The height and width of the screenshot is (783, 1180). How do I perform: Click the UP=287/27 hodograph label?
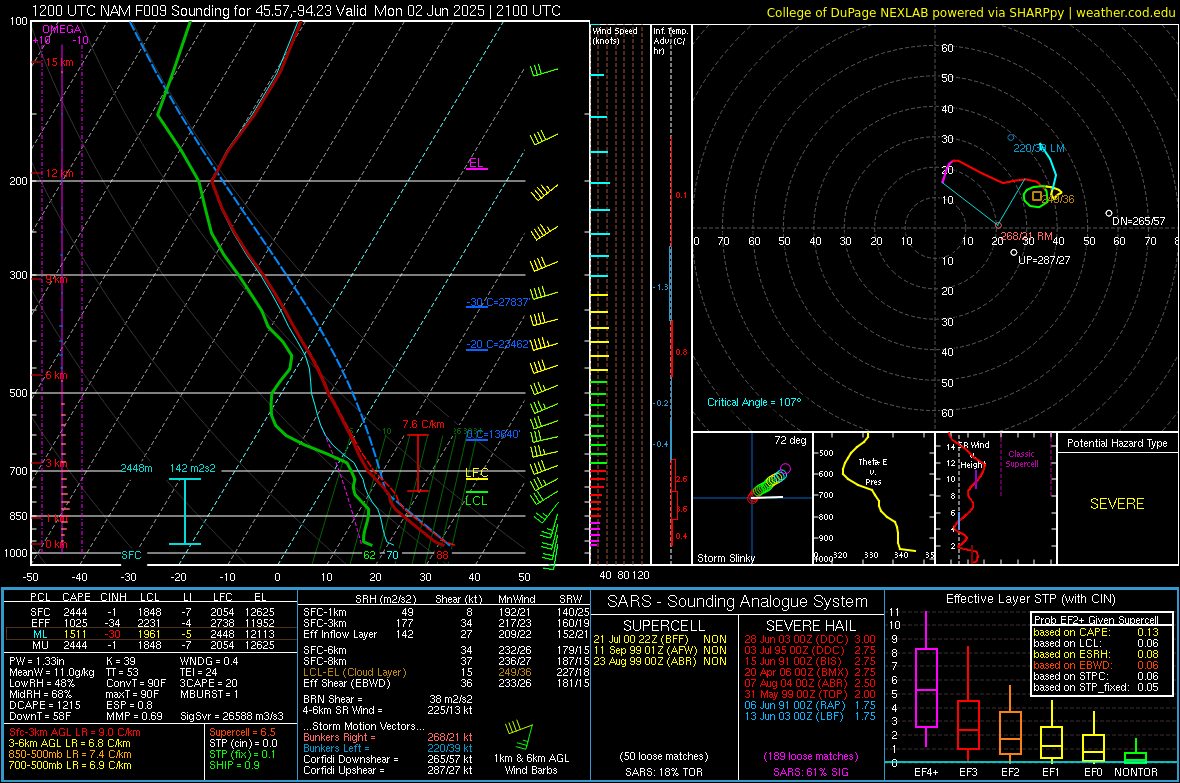click(1044, 260)
